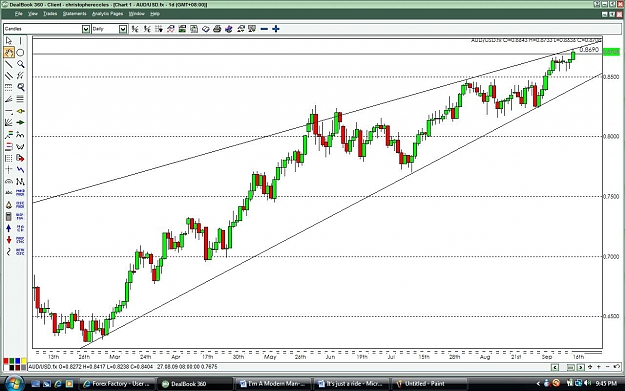Click the blue up arrow tool

(9, 228)
